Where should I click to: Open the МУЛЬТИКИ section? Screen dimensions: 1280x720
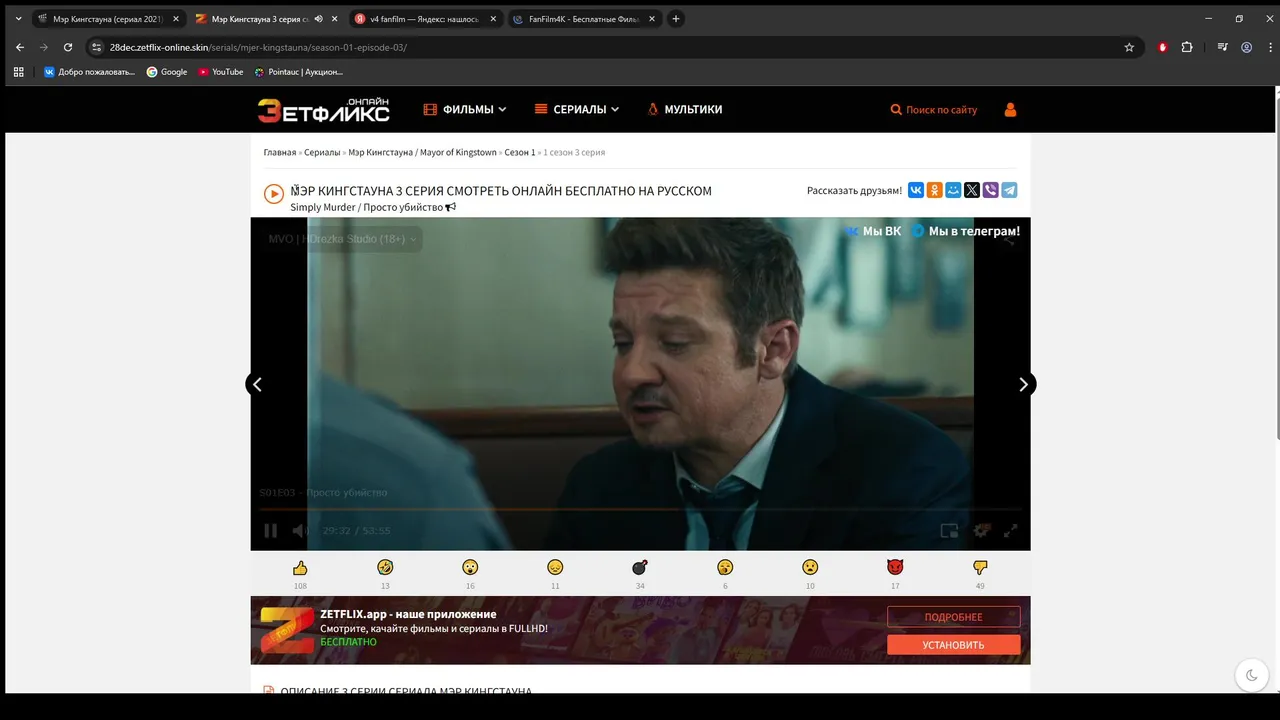point(685,110)
